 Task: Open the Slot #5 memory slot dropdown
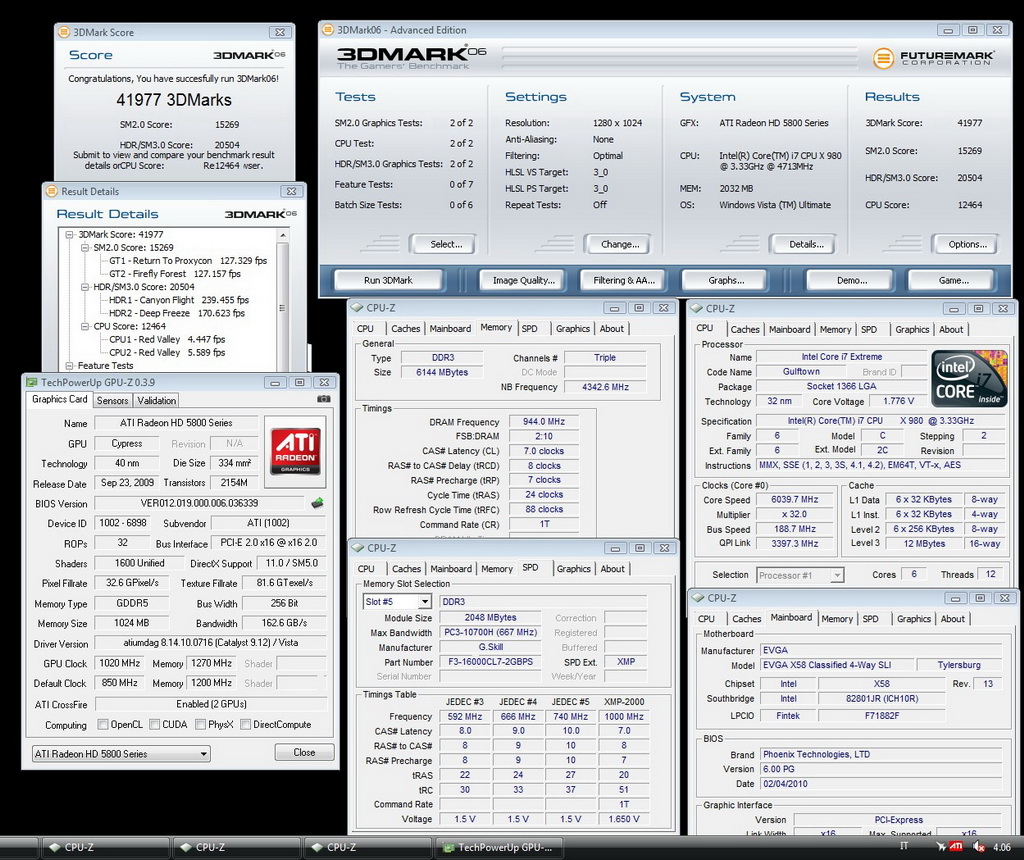coord(397,601)
